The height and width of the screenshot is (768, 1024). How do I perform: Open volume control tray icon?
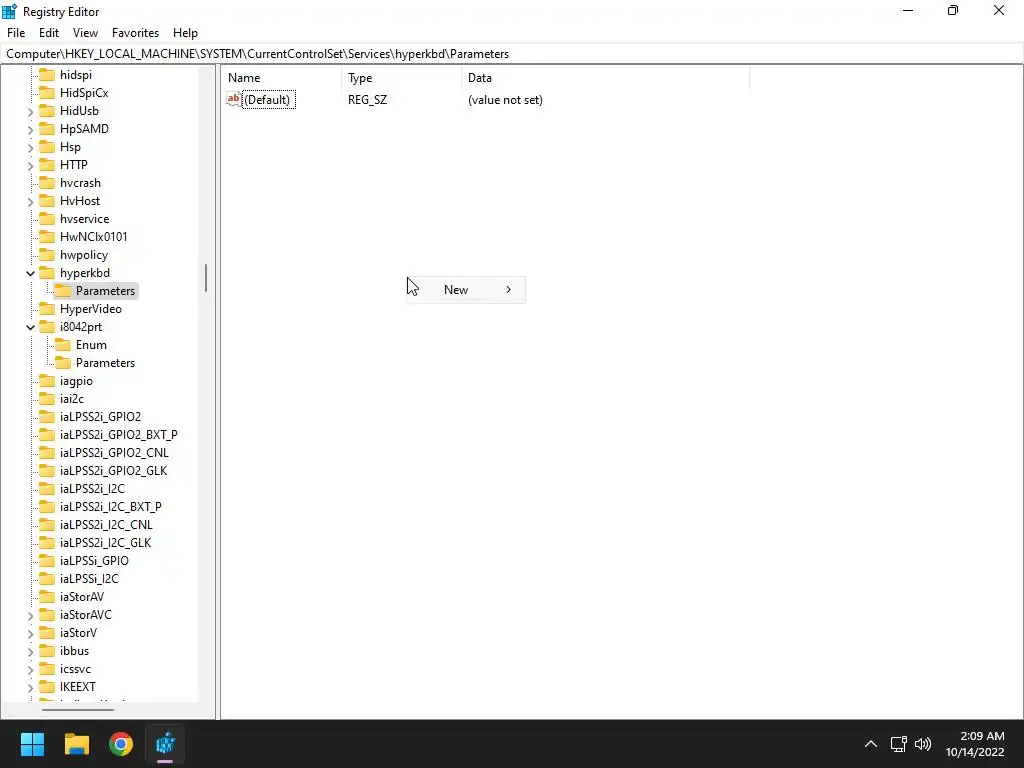pos(923,744)
